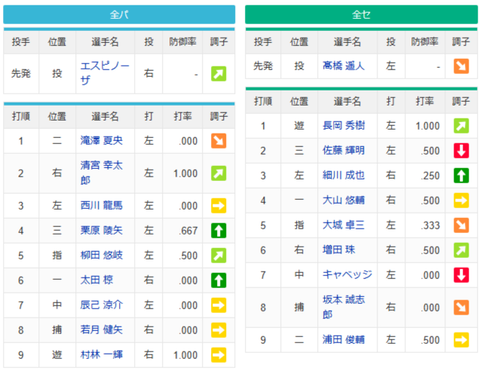Open player link 増田 珠
The width and height of the screenshot is (480, 371).
click(x=339, y=250)
